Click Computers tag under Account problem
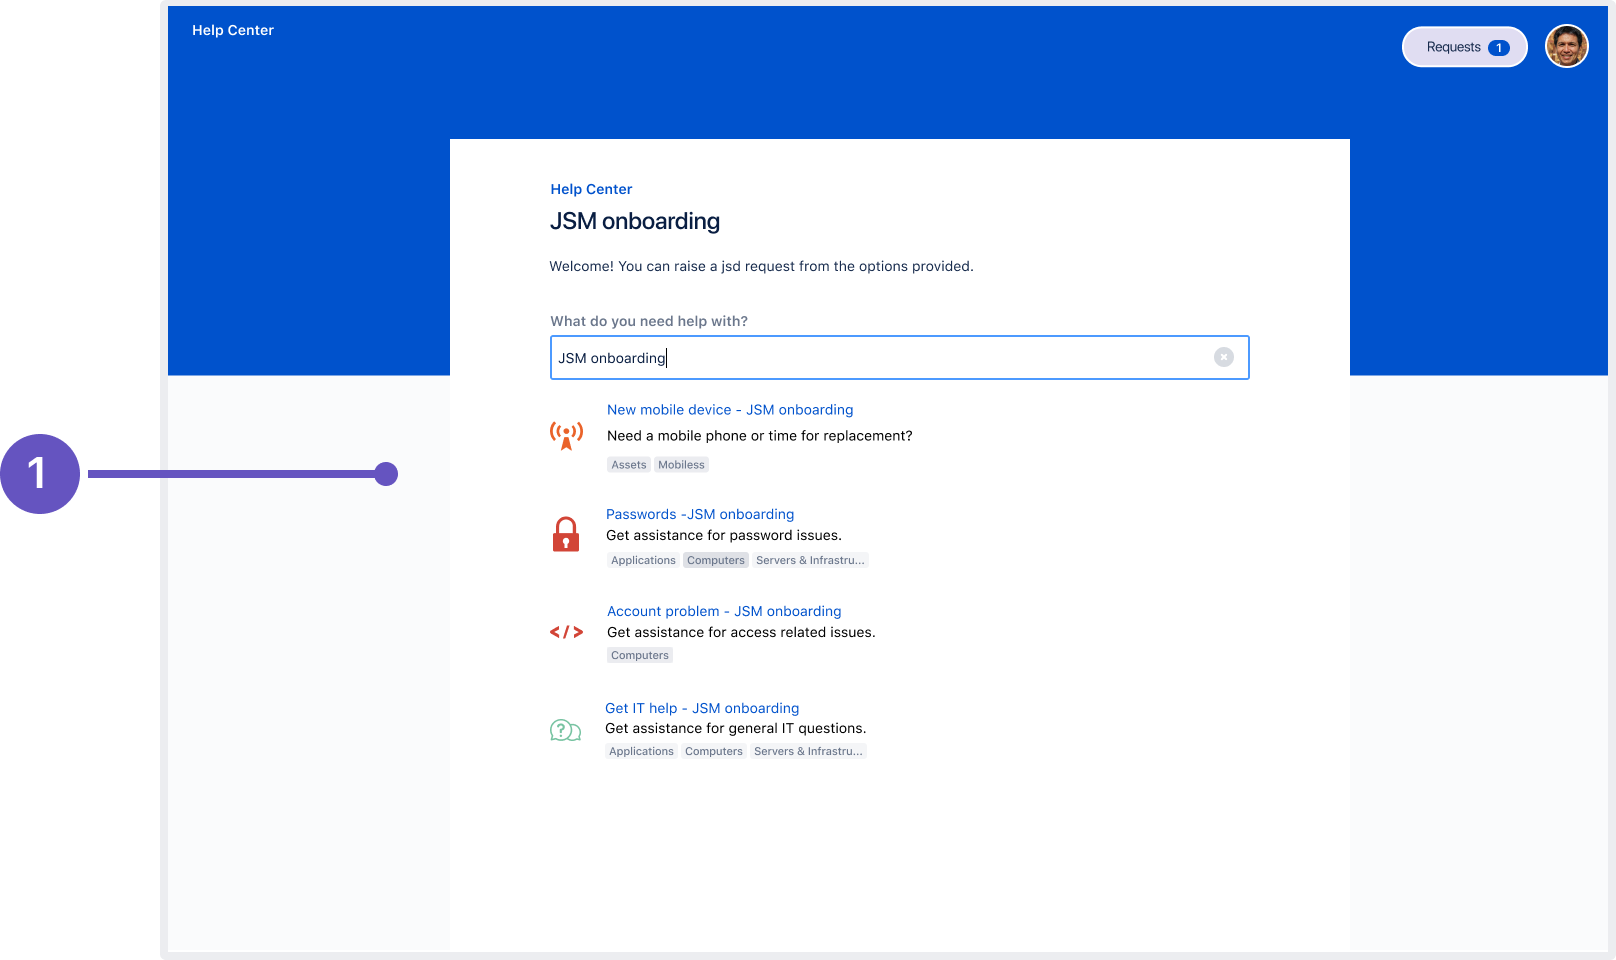Viewport: 1616px width, 960px height. click(x=640, y=655)
